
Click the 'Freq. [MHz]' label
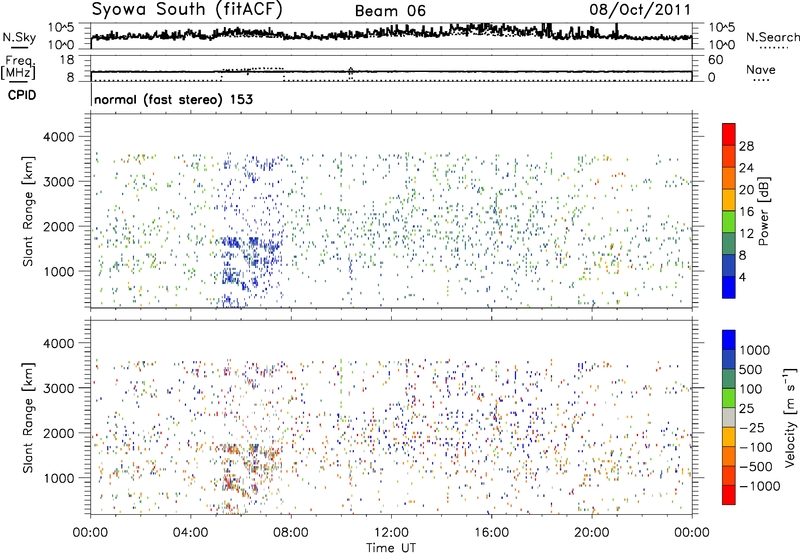point(18,67)
